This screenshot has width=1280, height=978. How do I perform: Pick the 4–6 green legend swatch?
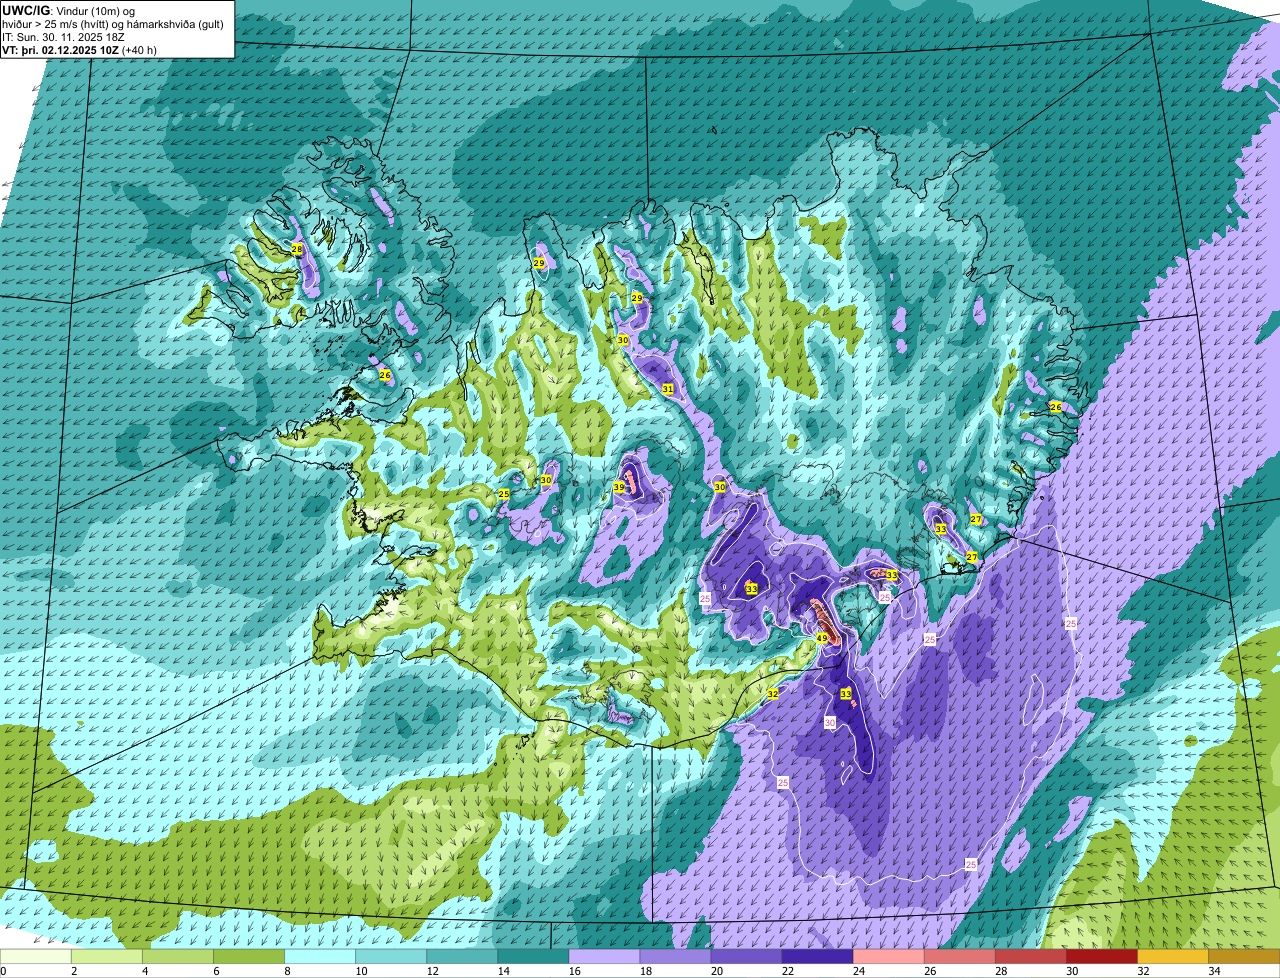(178, 957)
